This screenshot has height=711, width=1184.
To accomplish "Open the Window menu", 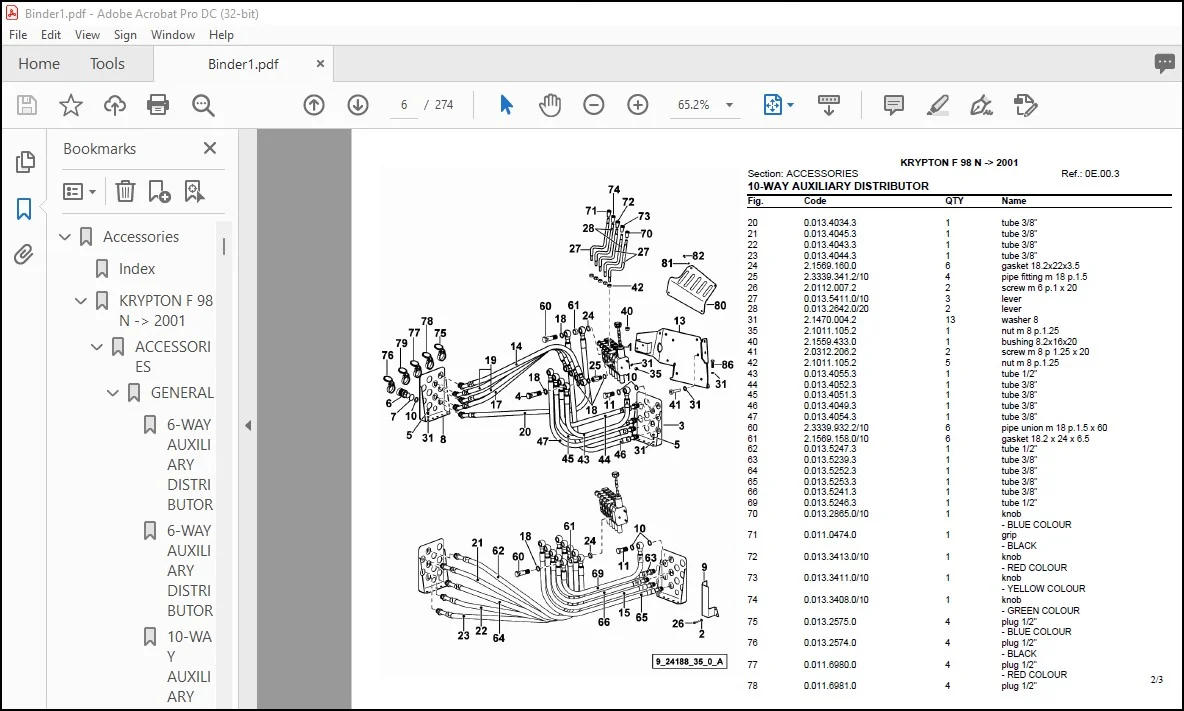I will pyautogui.click(x=172, y=35).
